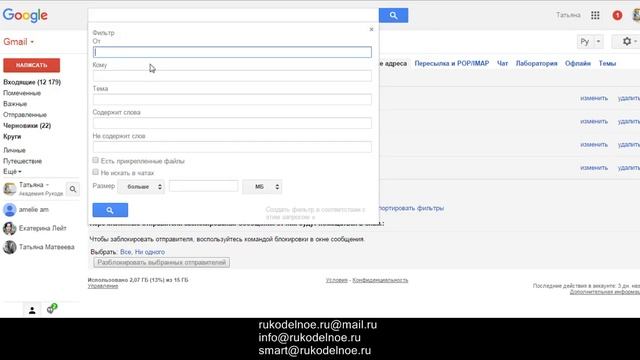Open 'Входящие (12 179)' folder
The image size is (640, 360).
[32, 82]
